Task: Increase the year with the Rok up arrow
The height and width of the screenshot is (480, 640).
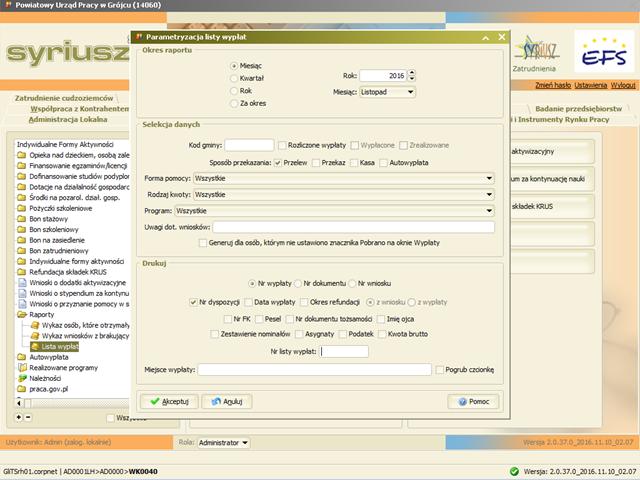Action: click(412, 73)
